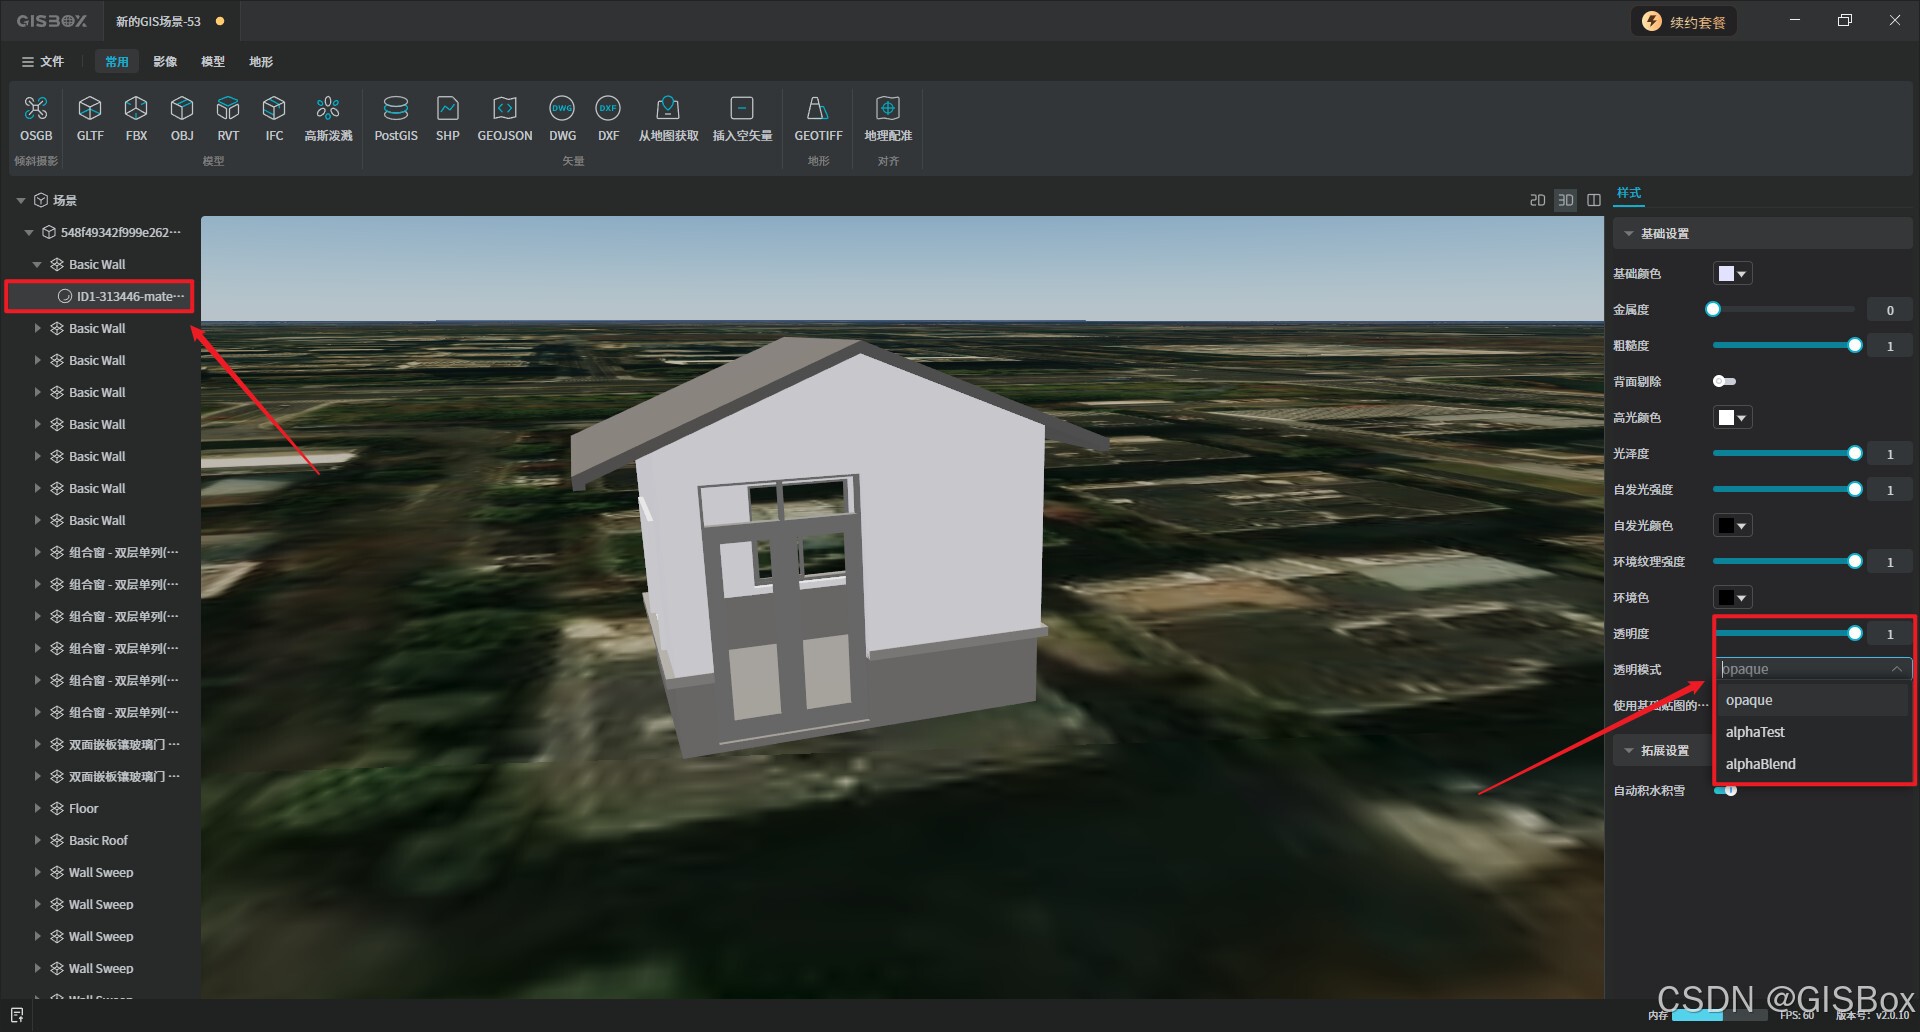Image resolution: width=1920 pixels, height=1032 pixels.
Task: Import a DXF drawing
Action: pyautogui.click(x=608, y=118)
